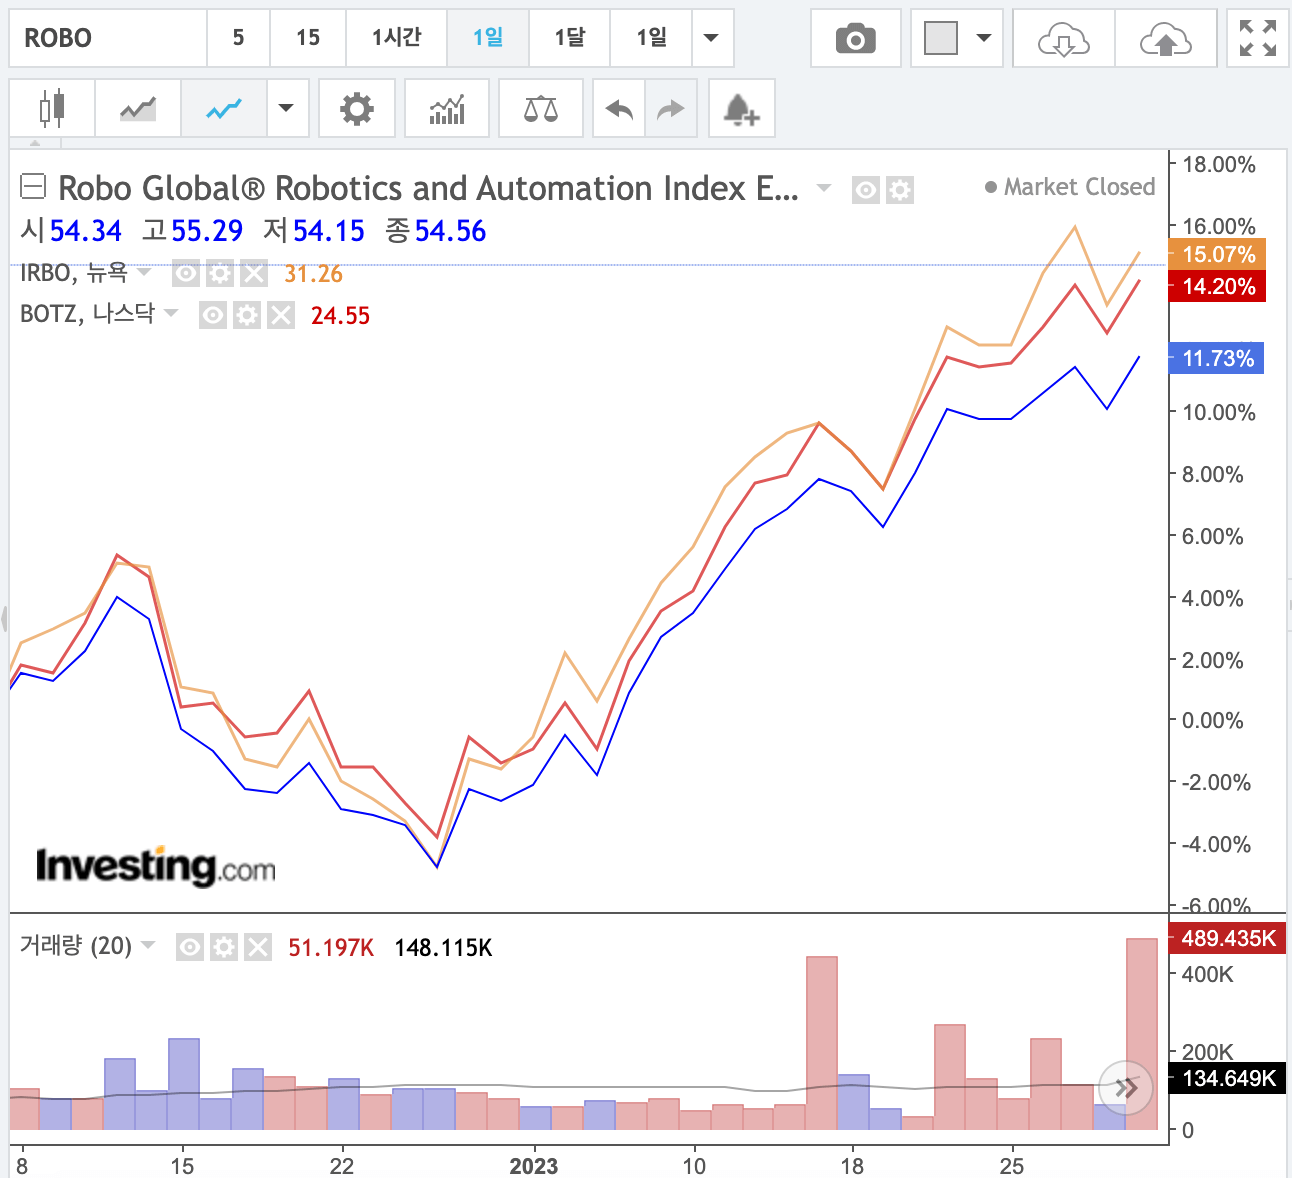Image resolution: width=1292 pixels, height=1178 pixels.
Task: Remove the BOTZ comparison series
Action: pos(281,315)
